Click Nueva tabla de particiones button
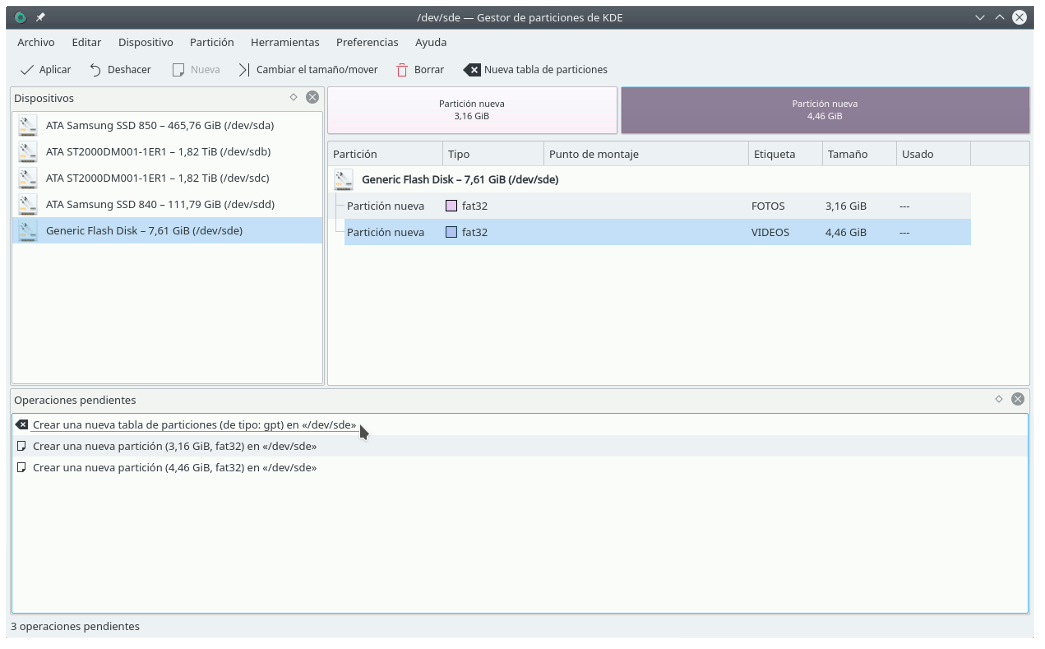Screen dimensions: 1045x649 pyautogui.click(x=536, y=70)
